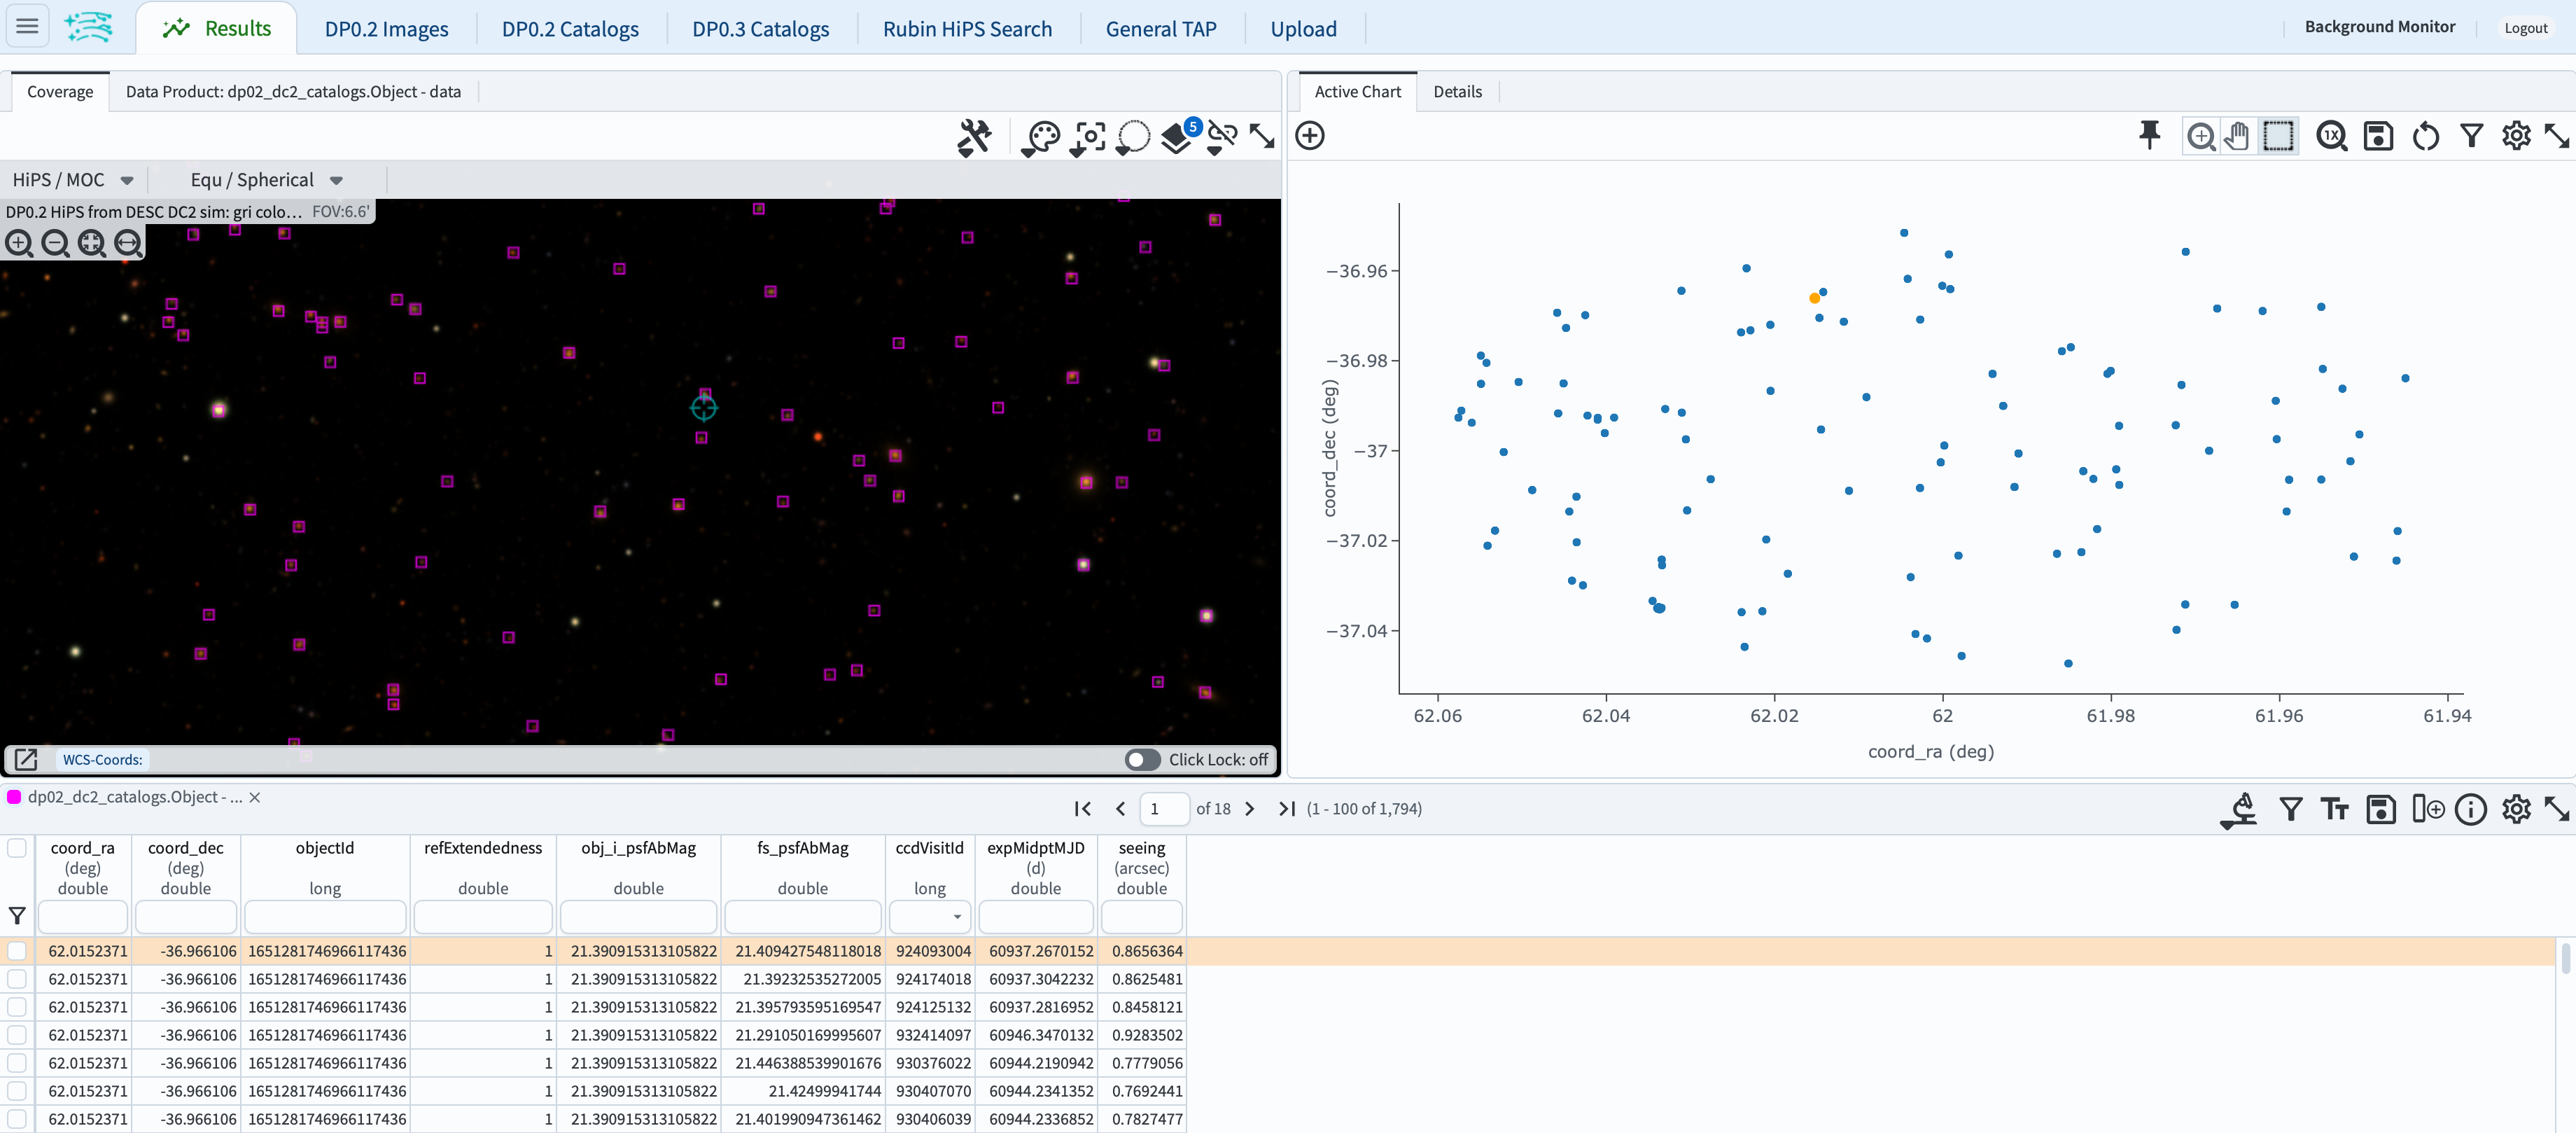This screenshot has width=2576, height=1133.
Task: Toggle Click Lock switch
Action: [x=1142, y=759]
